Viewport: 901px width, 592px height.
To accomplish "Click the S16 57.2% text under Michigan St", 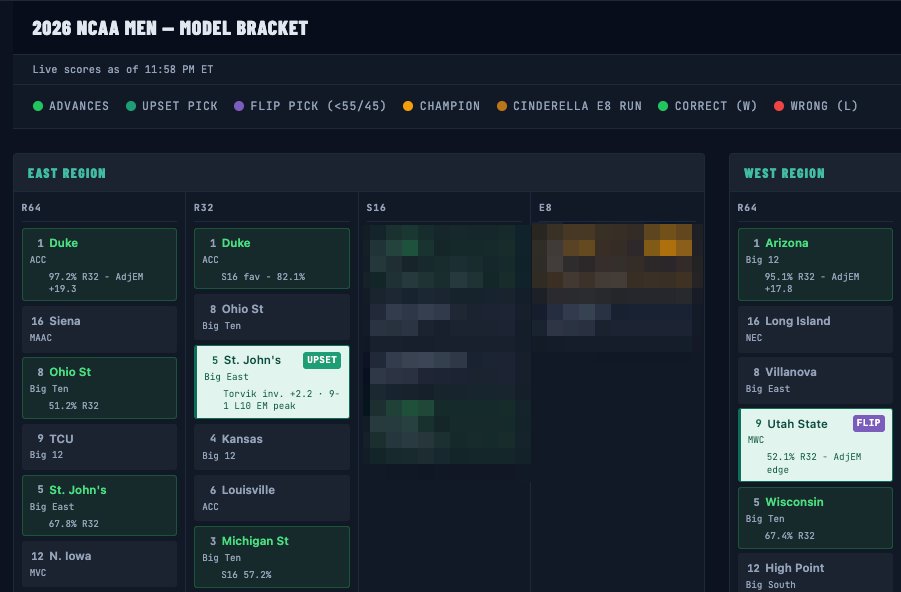I will pos(246,574).
